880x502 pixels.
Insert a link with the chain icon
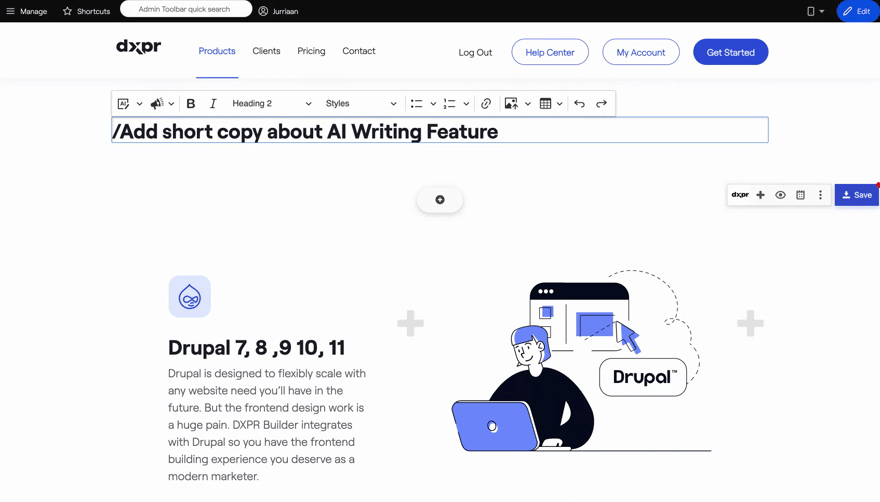click(x=486, y=104)
